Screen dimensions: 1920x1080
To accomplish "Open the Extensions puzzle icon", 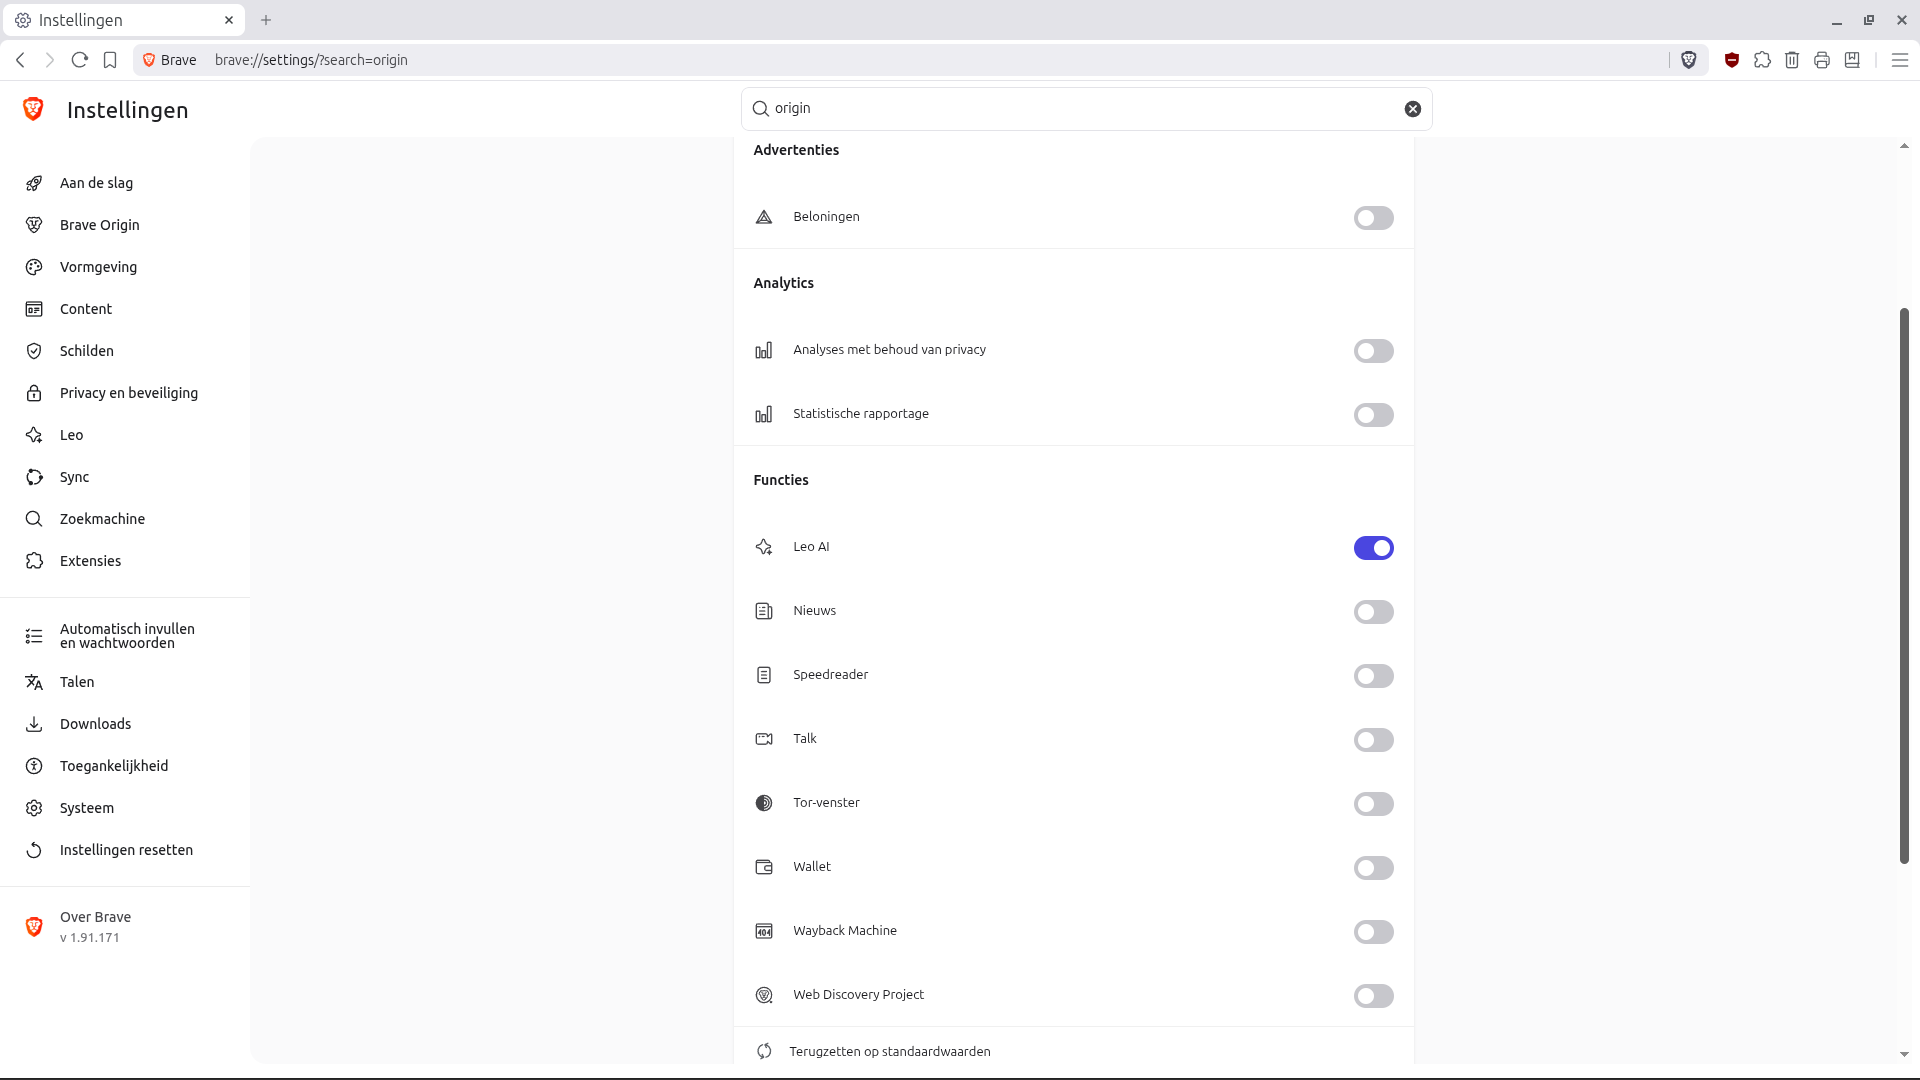I will [1762, 60].
